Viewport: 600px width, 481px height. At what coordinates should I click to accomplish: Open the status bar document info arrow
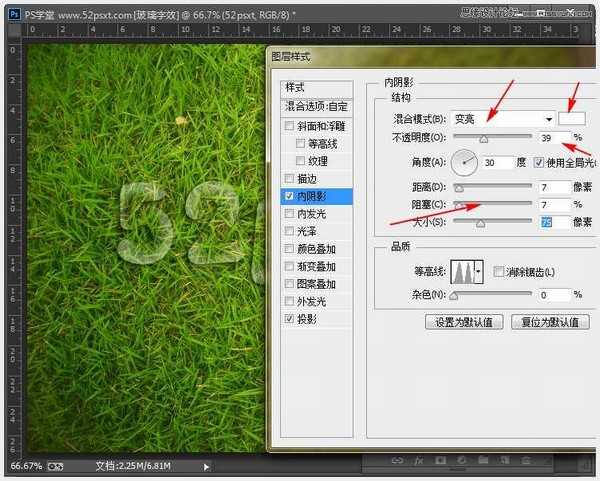[207, 466]
